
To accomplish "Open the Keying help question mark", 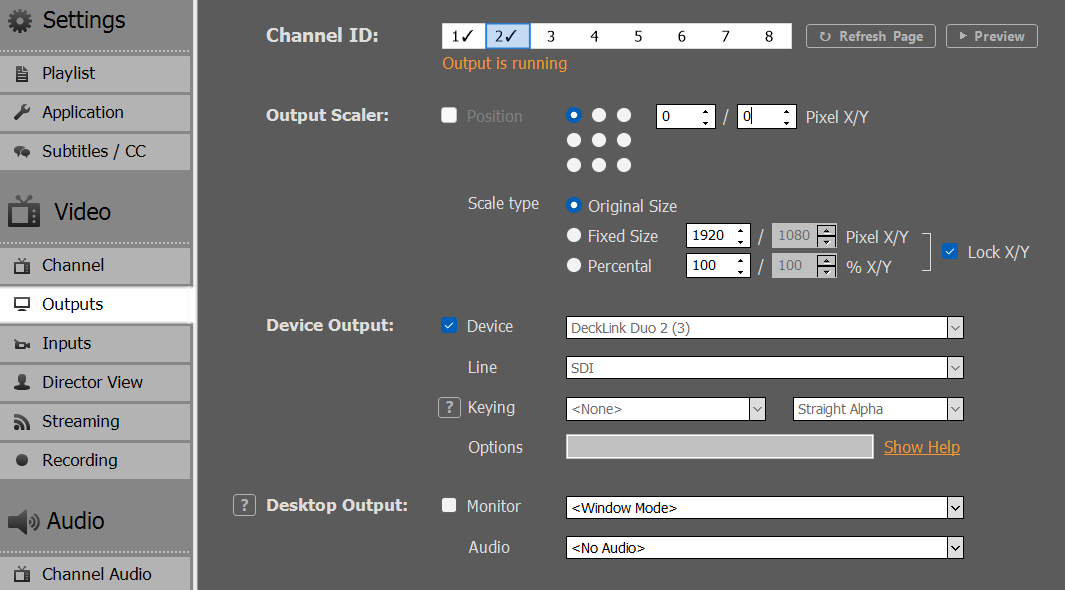I will 449,407.
